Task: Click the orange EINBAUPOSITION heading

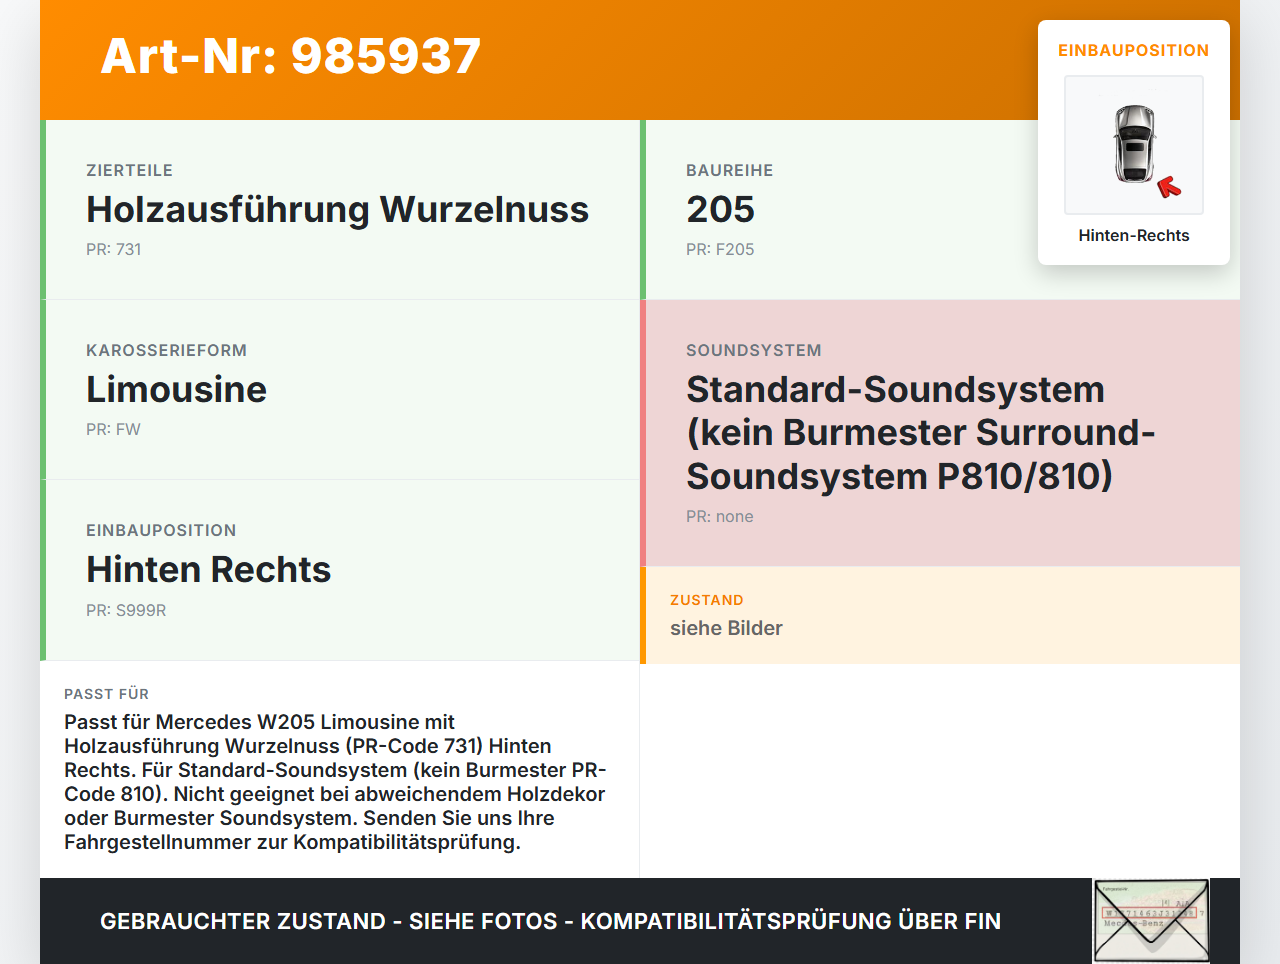Action: pos(1133,50)
